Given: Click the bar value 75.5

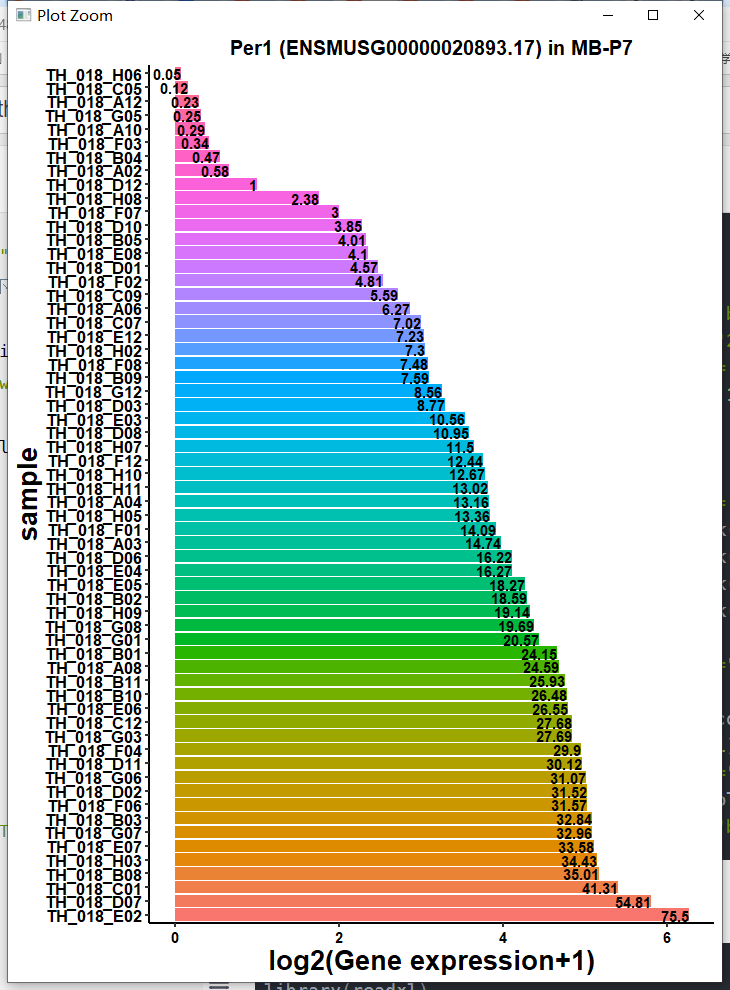Looking at the screenshot, I should 675,917.
